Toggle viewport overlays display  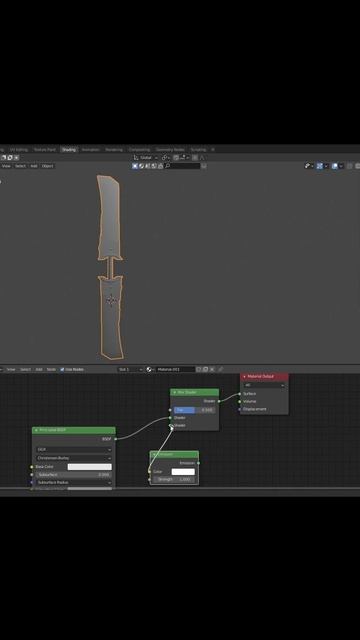(335, 166)
